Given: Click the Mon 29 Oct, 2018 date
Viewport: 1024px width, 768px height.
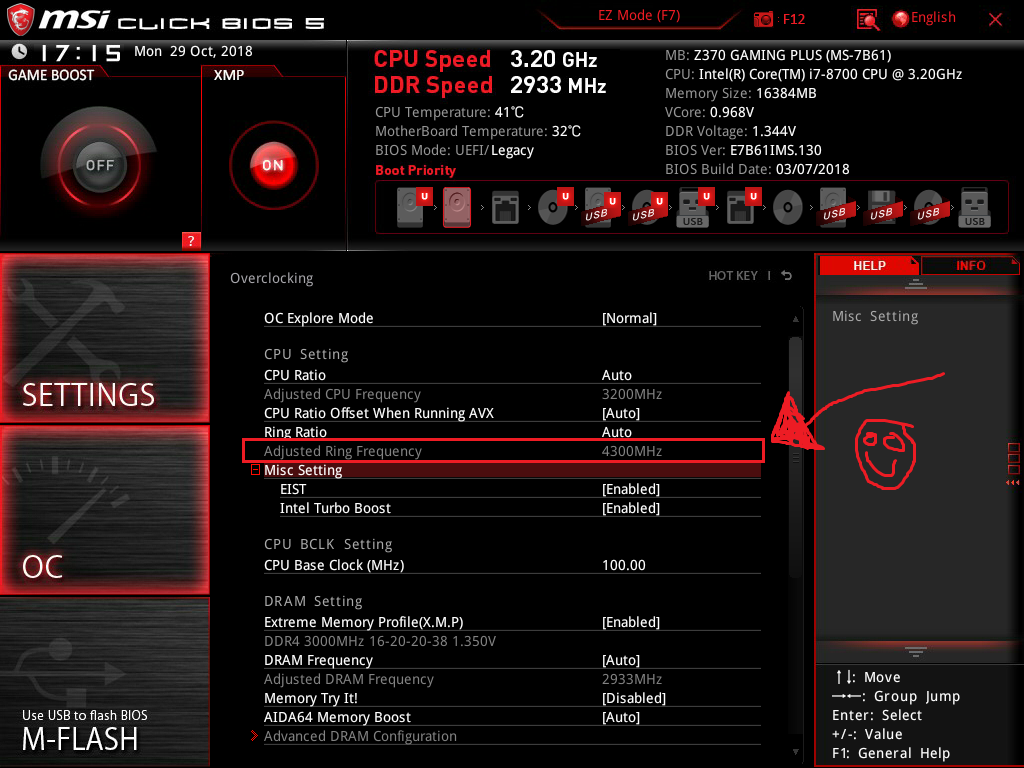Looking at the screenshot, I should pyautogui.click(x=193, y=51).
